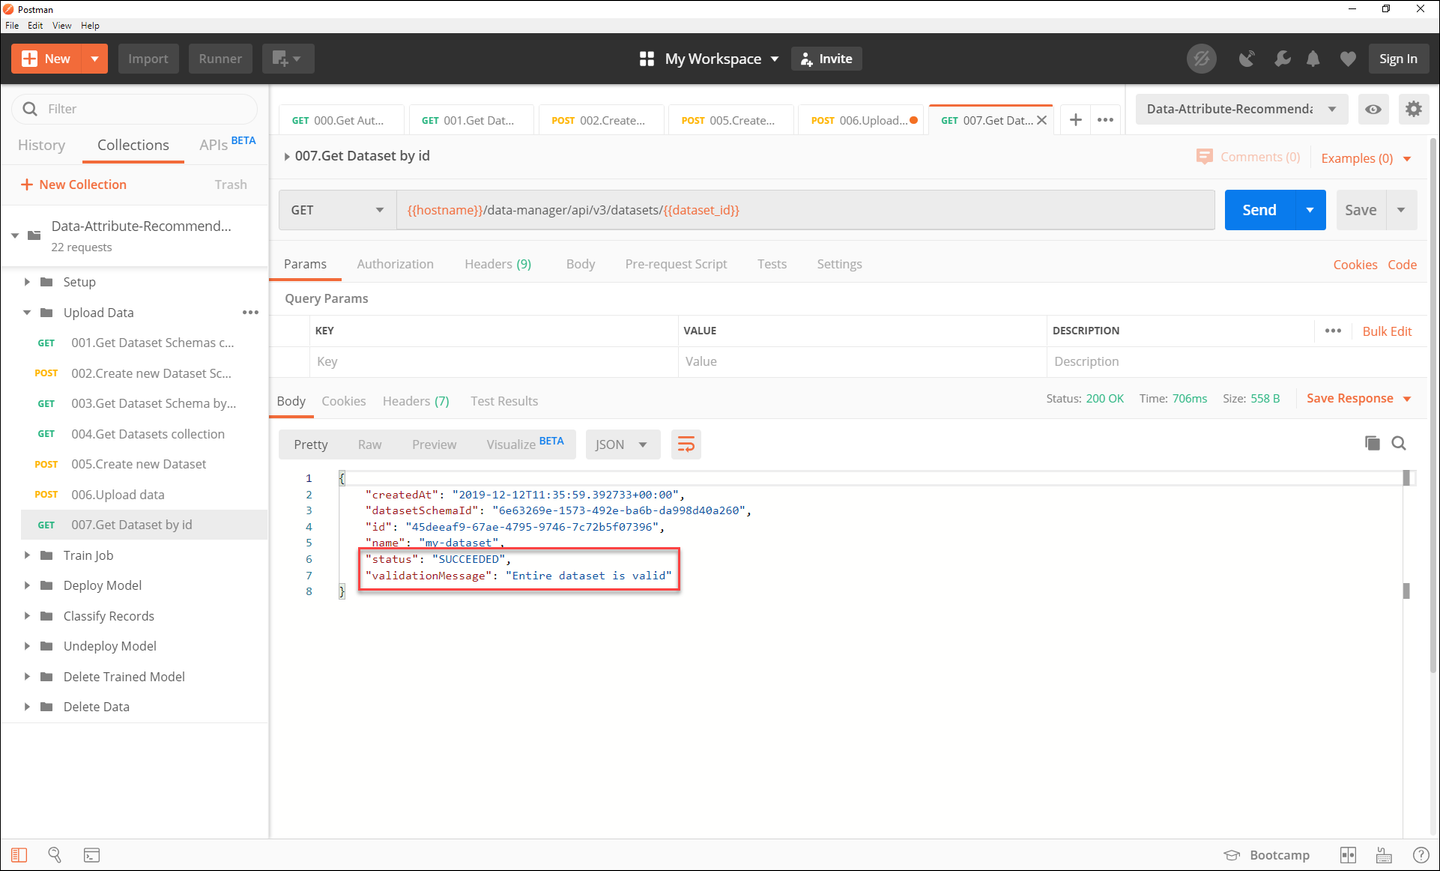Click Bulk Edit link

[1387, 331]
